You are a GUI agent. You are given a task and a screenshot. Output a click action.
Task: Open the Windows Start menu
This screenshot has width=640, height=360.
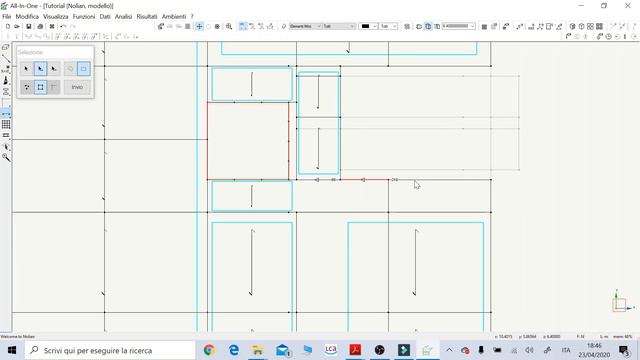tap(12, 350)
